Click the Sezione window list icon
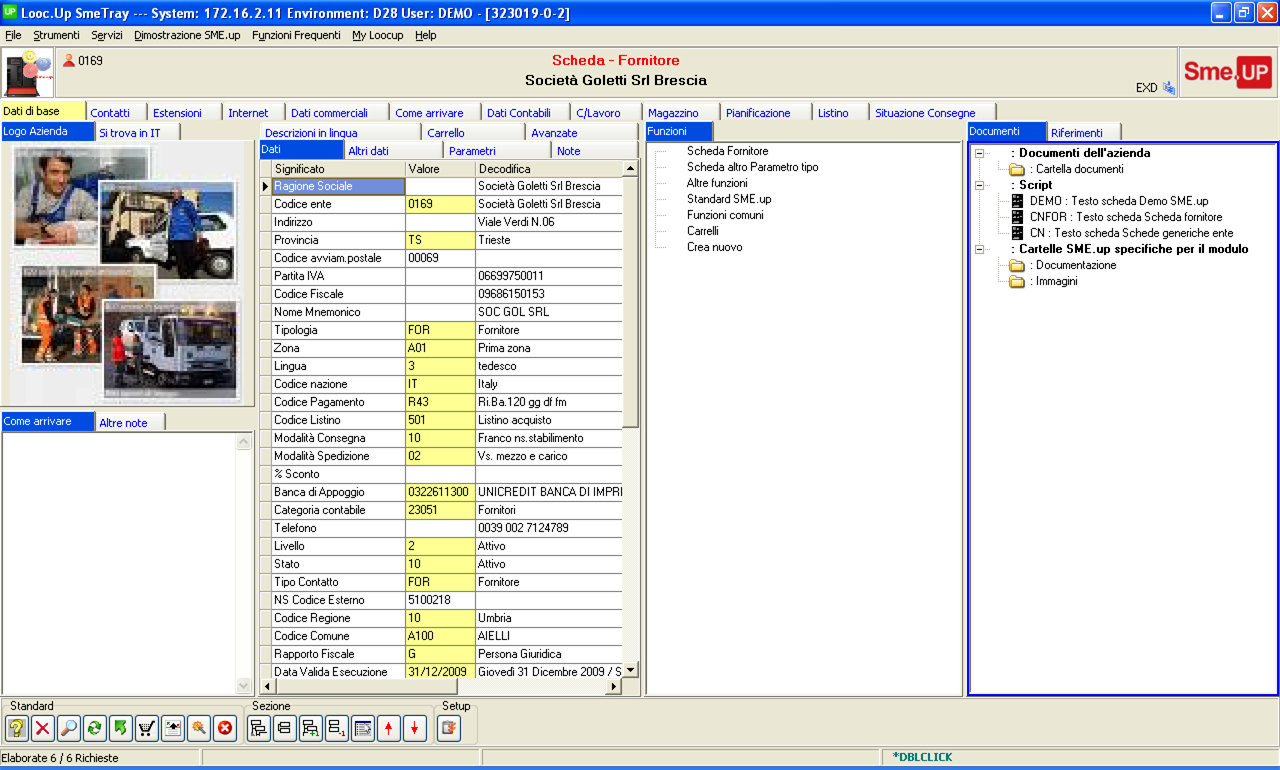Viewport: 1280px width, 770px height. (363, 729)
